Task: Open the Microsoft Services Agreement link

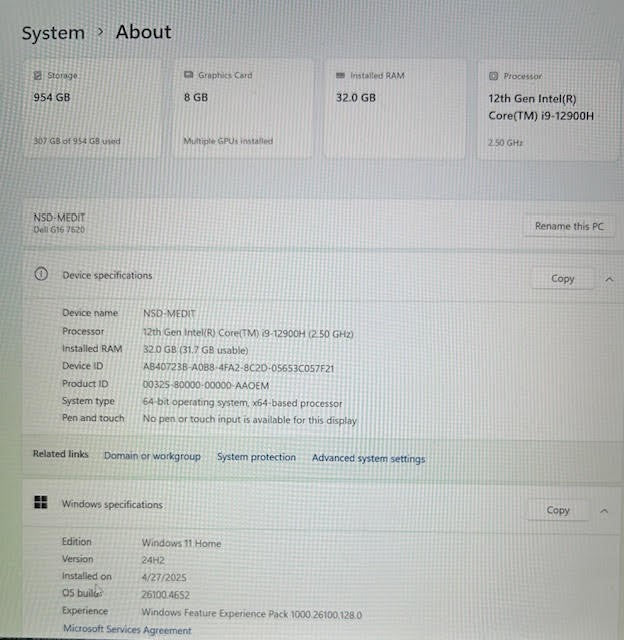Action: click(x=127, y=630)
